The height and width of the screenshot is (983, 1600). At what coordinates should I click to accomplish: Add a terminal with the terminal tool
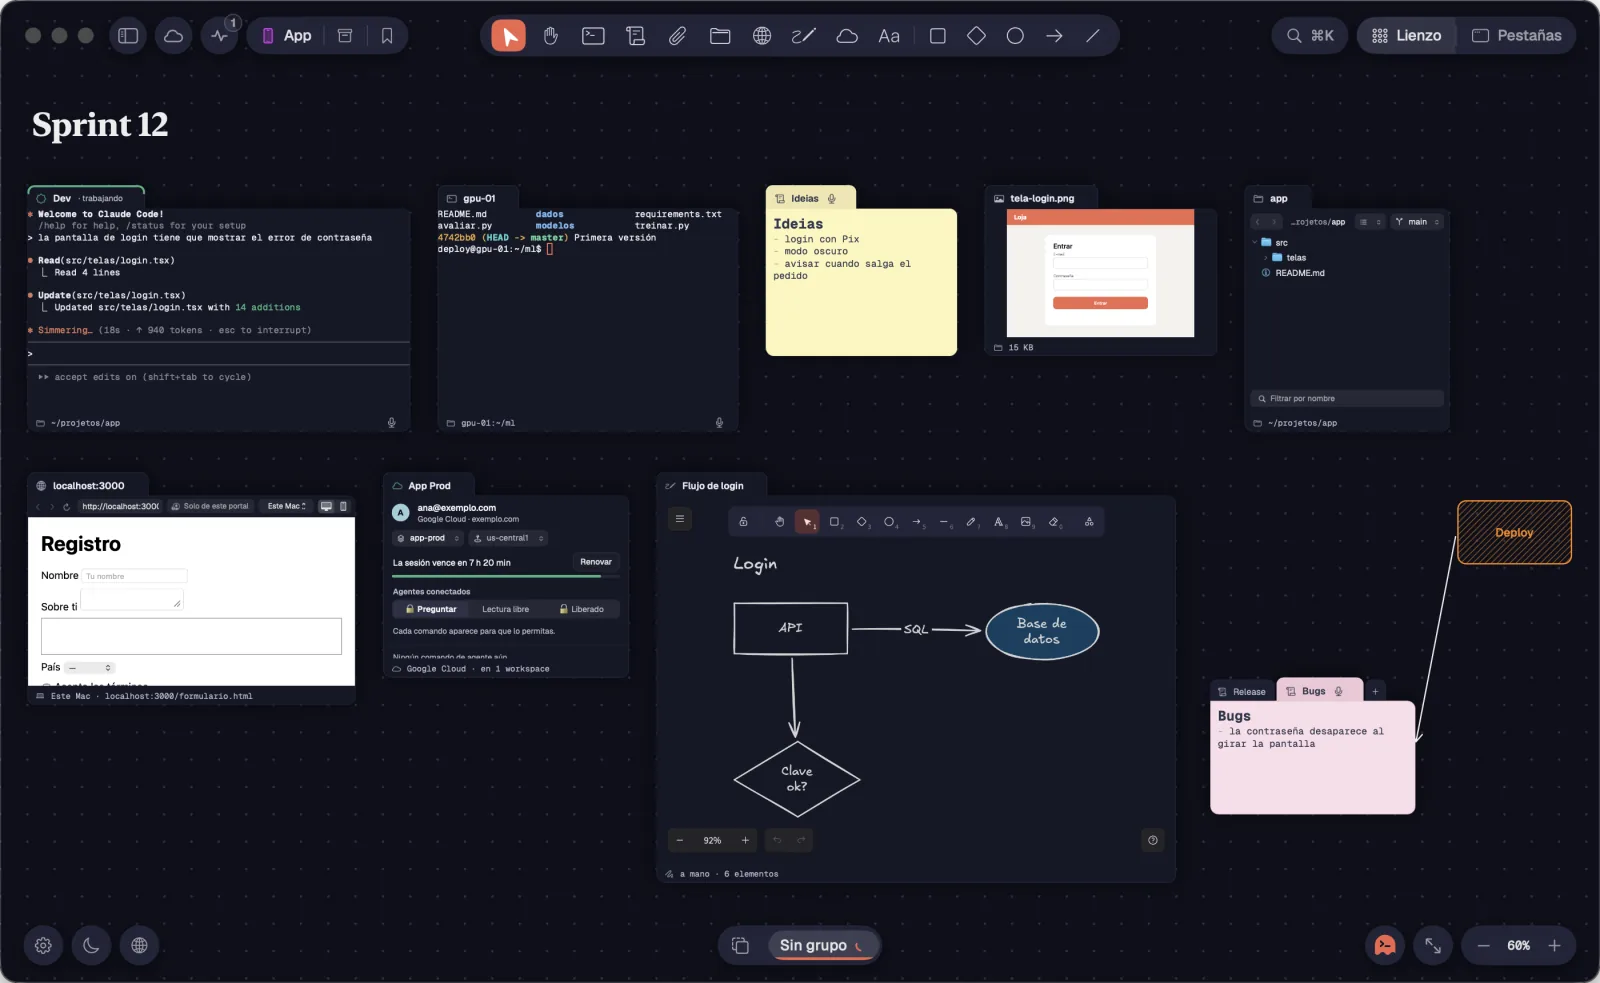point(593,36)
